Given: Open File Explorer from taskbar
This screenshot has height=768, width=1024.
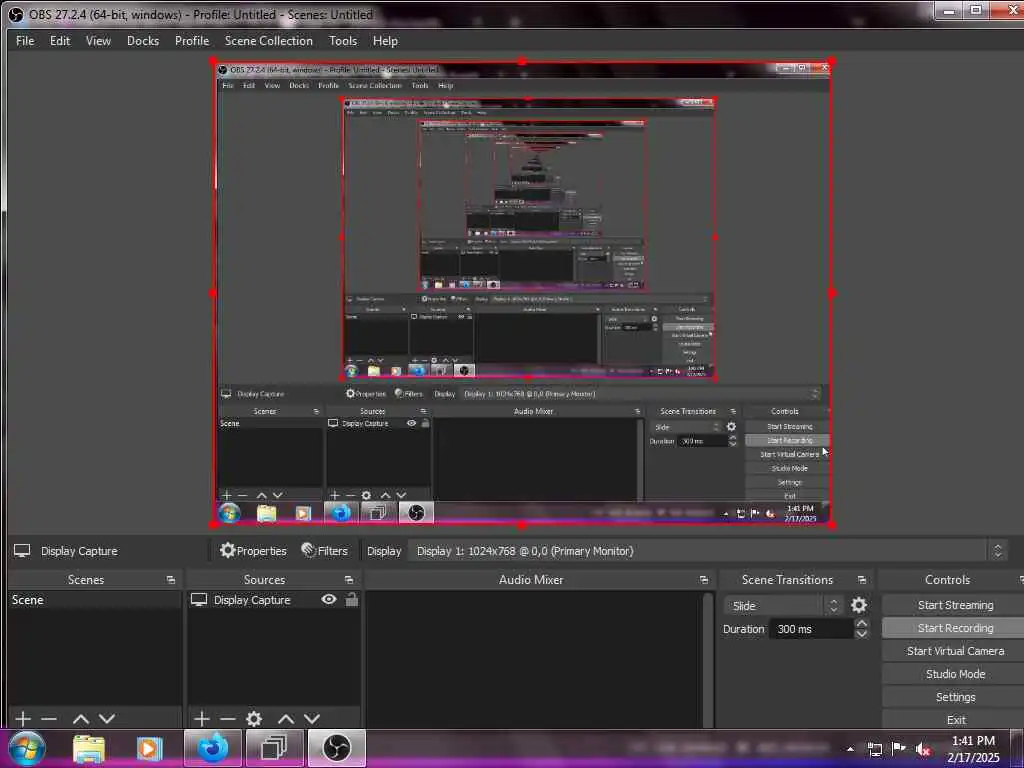Looking at the screenshot, I should click(x=89, y=749).
